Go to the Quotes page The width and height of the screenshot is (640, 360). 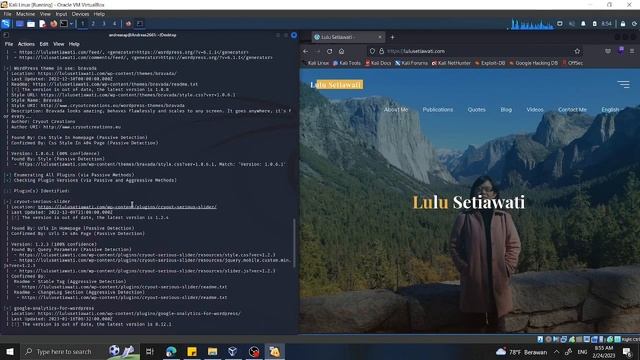click(476, 110)
